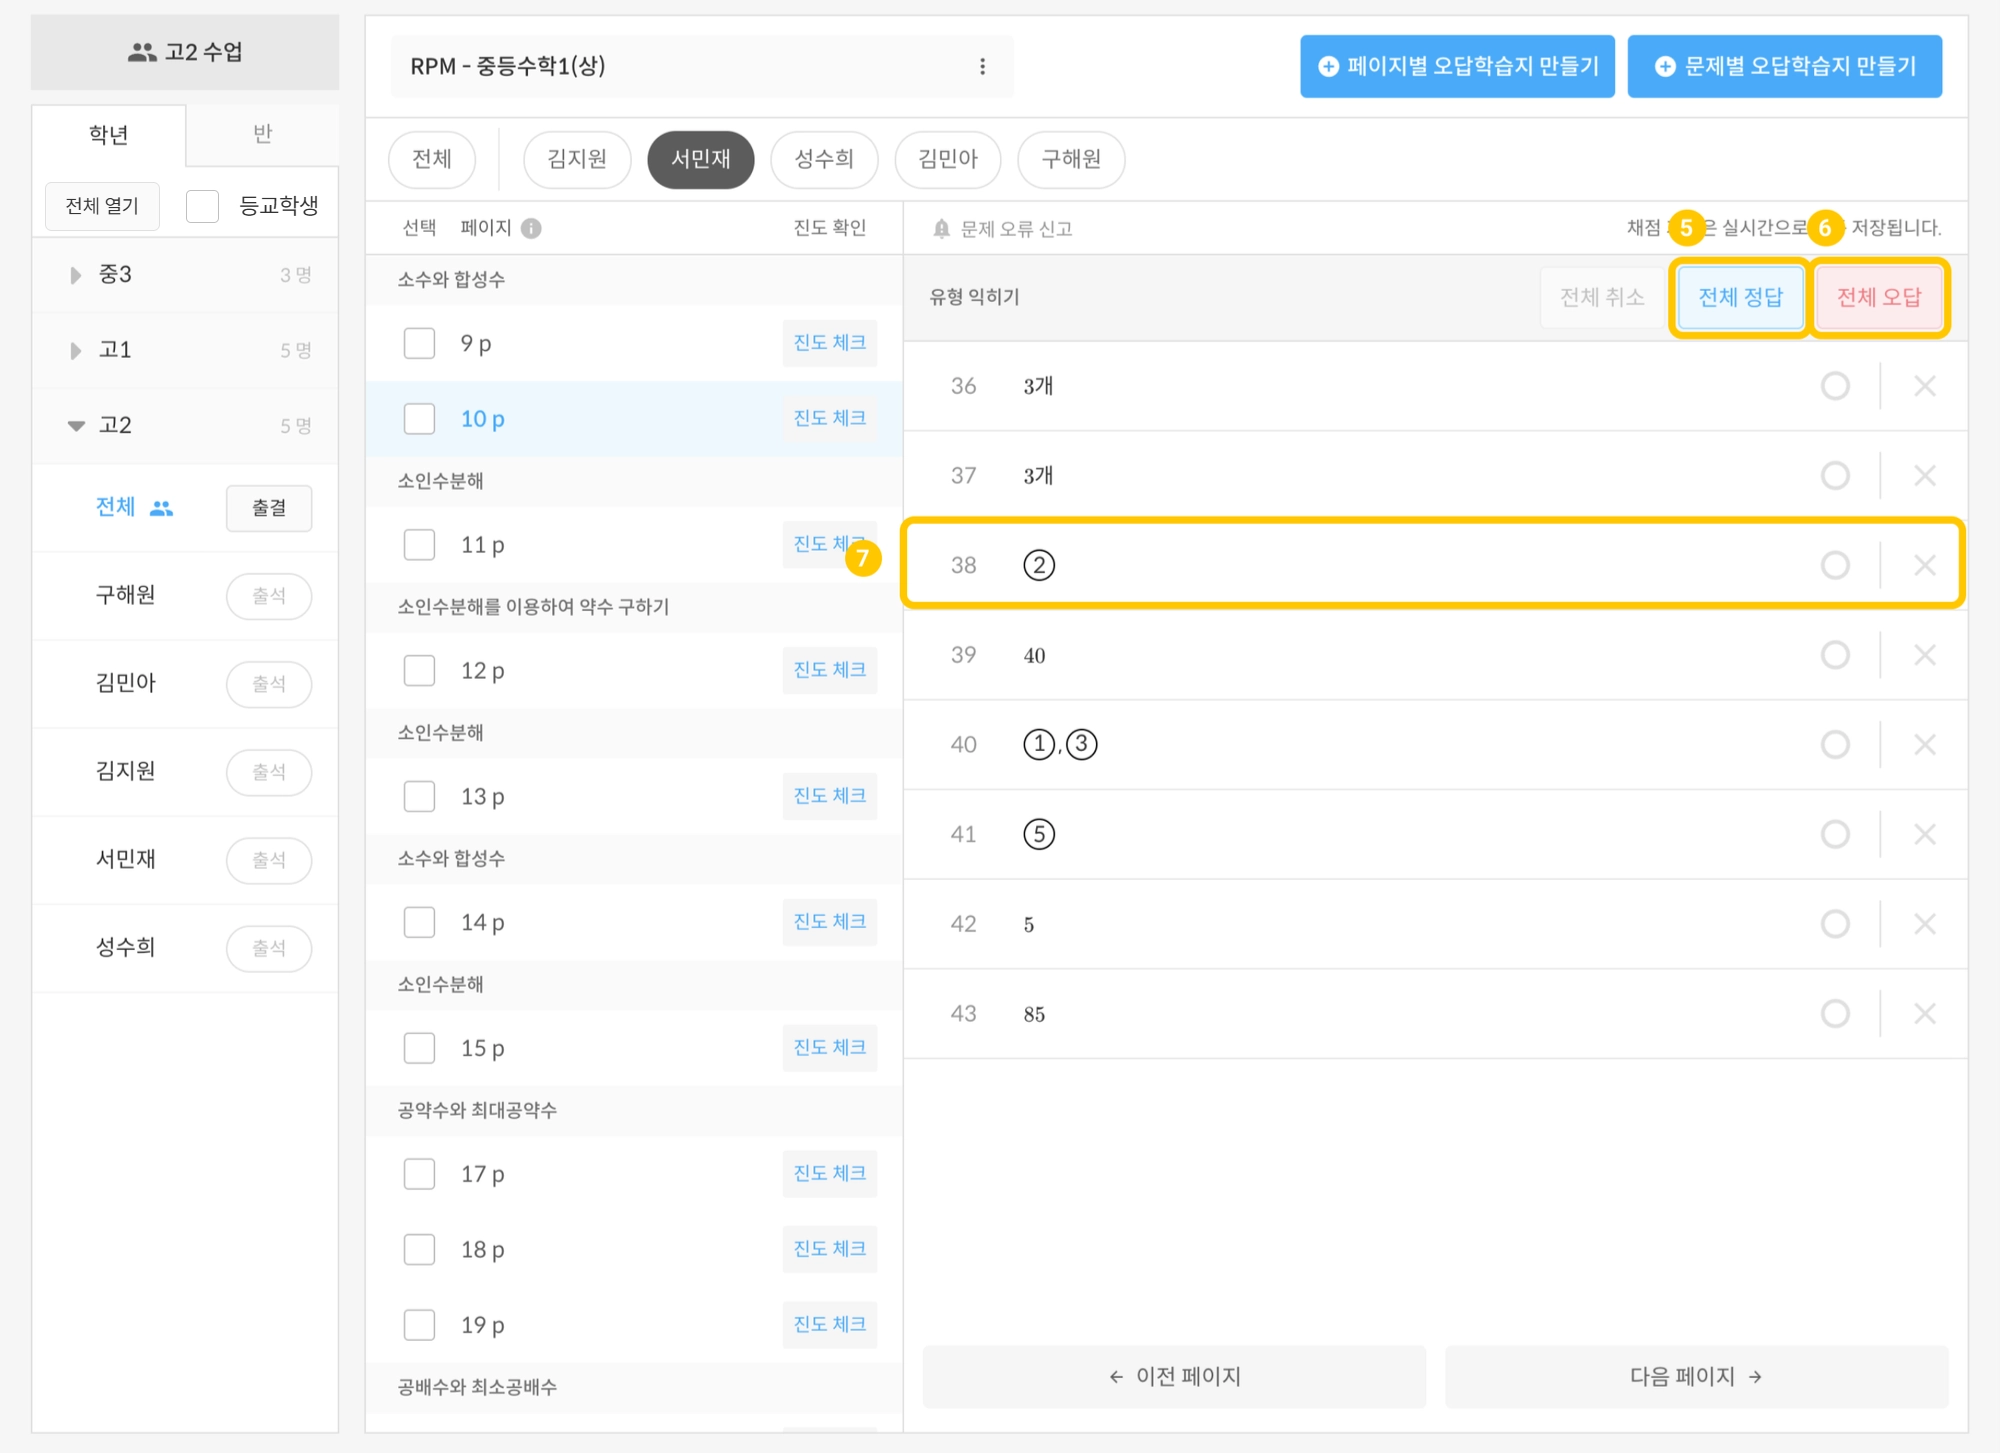Click the group icon next to 전체

click(x=161, y=508)
